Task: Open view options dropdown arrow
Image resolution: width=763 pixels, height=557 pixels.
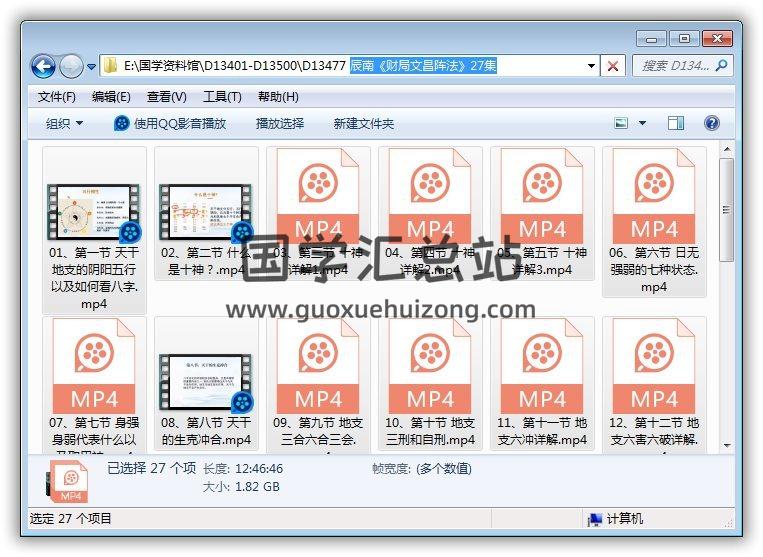Action: 642,123
